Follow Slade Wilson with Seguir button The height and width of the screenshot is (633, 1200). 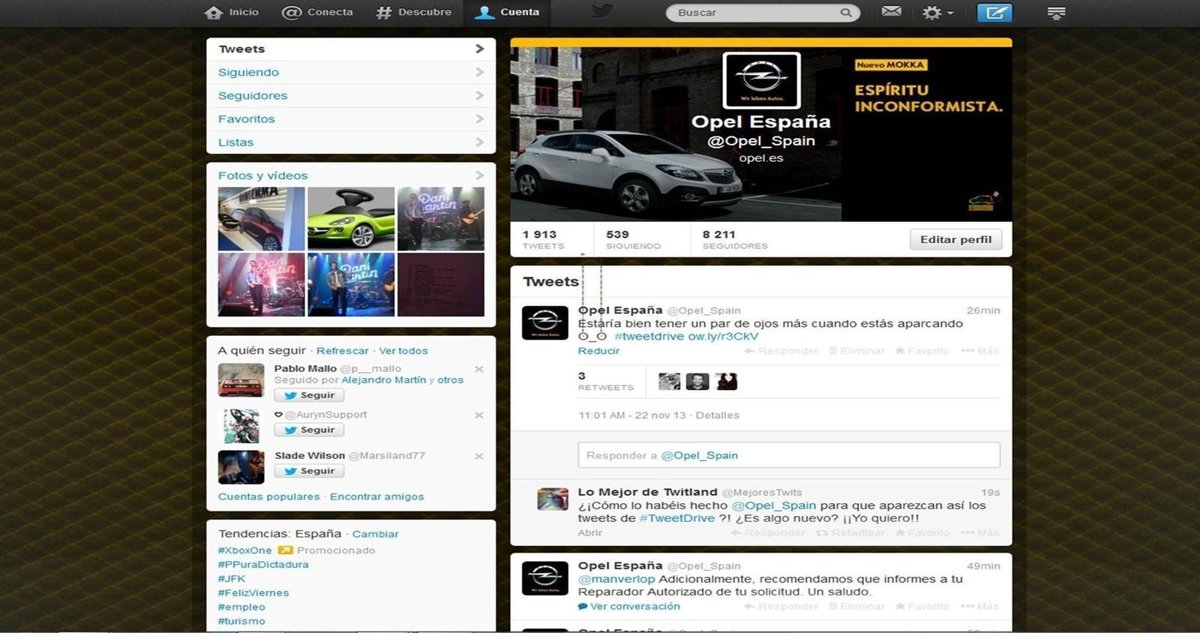(x=309, y=471)
